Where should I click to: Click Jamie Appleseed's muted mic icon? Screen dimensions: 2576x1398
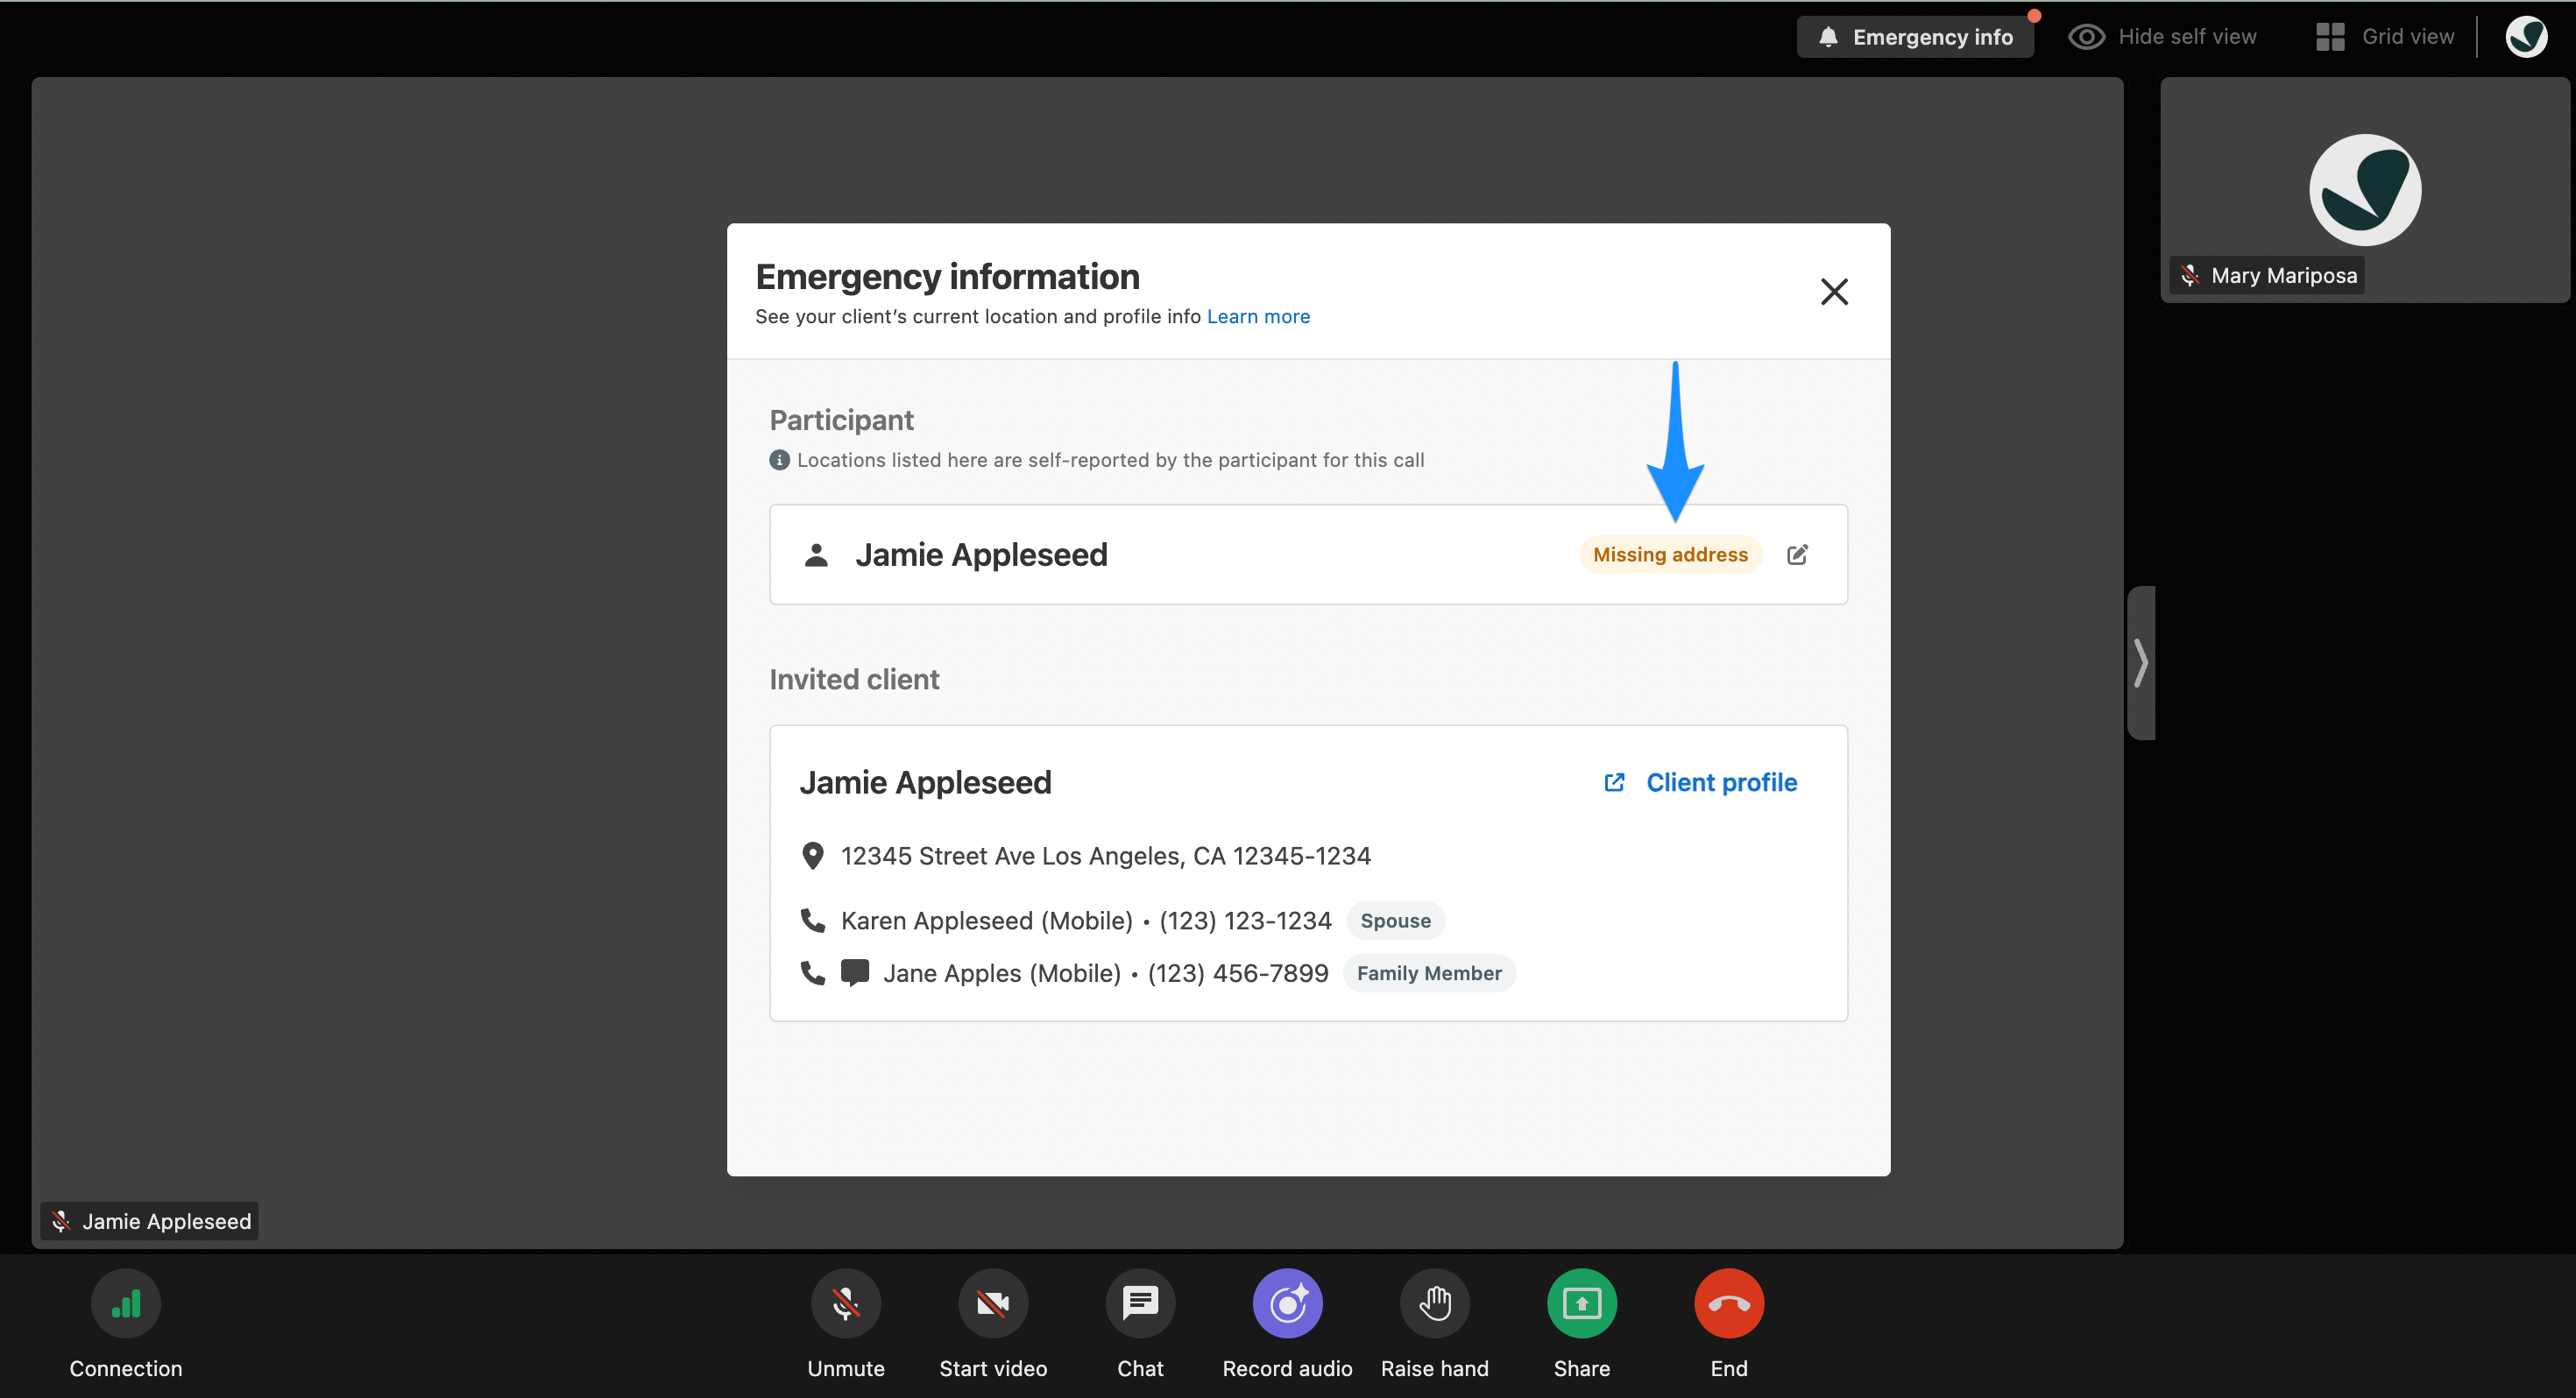(x=60, y=1221)
